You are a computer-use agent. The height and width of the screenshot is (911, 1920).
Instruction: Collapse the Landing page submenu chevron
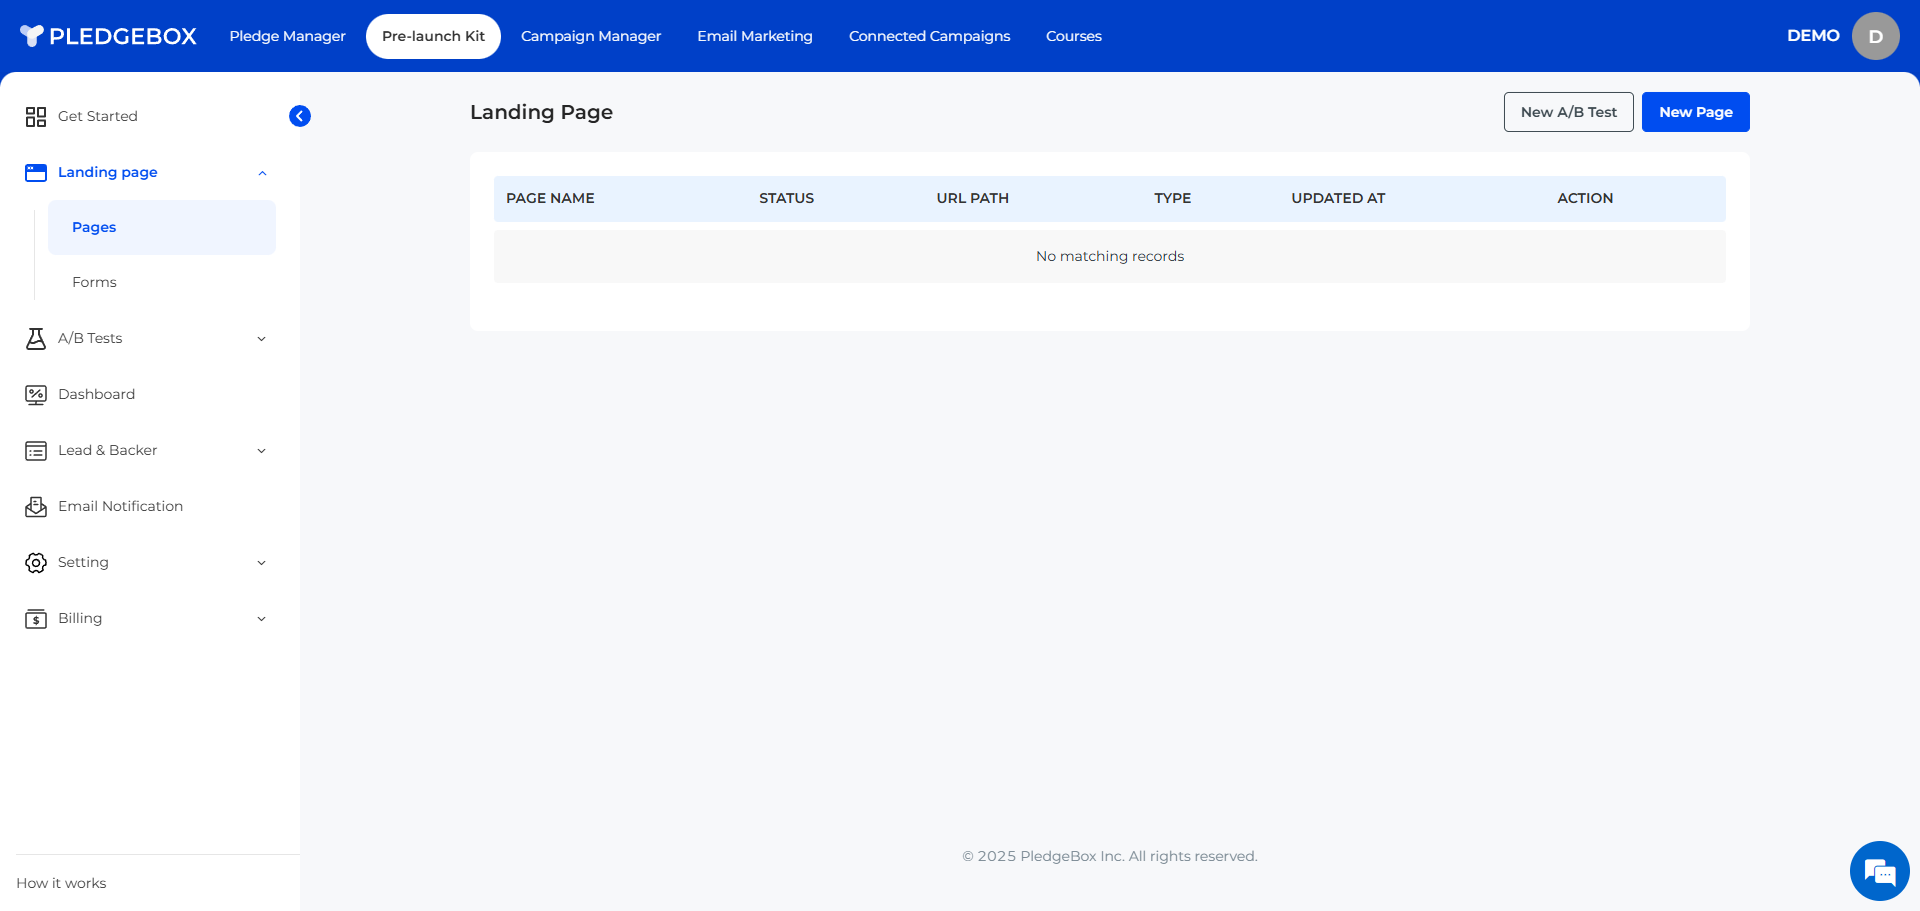pos(262,173)
